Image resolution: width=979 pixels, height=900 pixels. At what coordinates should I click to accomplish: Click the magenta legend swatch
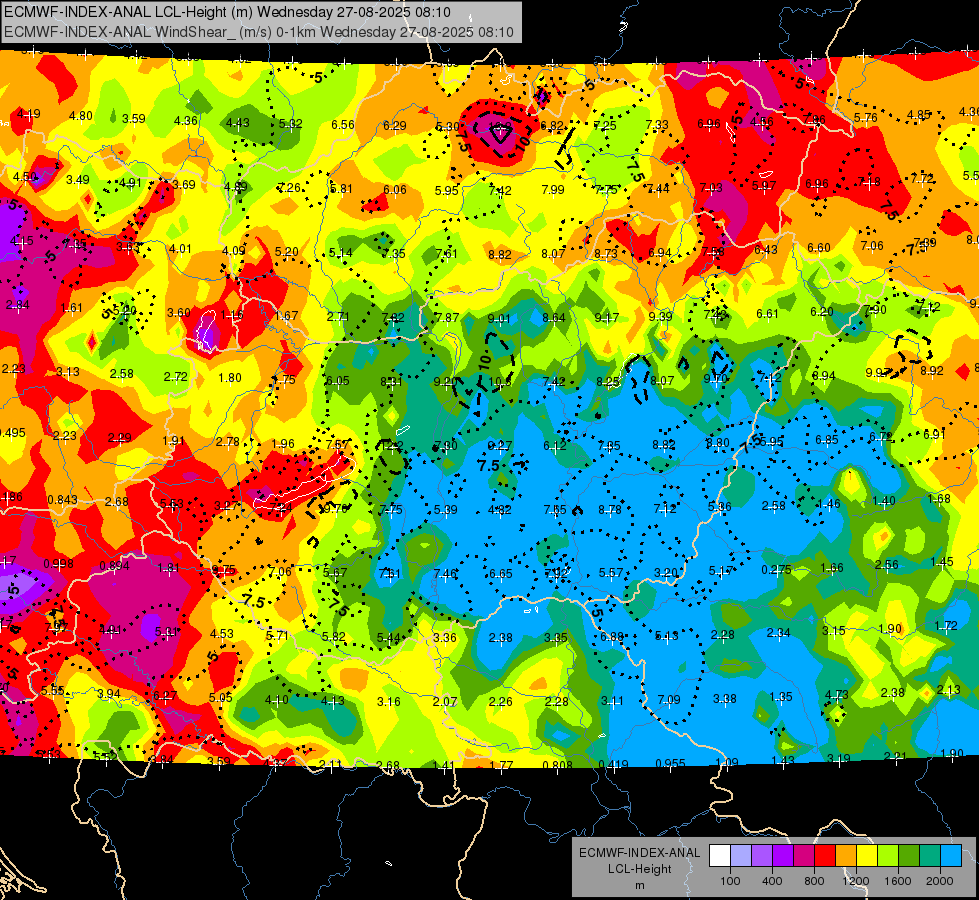coord(804,856)
